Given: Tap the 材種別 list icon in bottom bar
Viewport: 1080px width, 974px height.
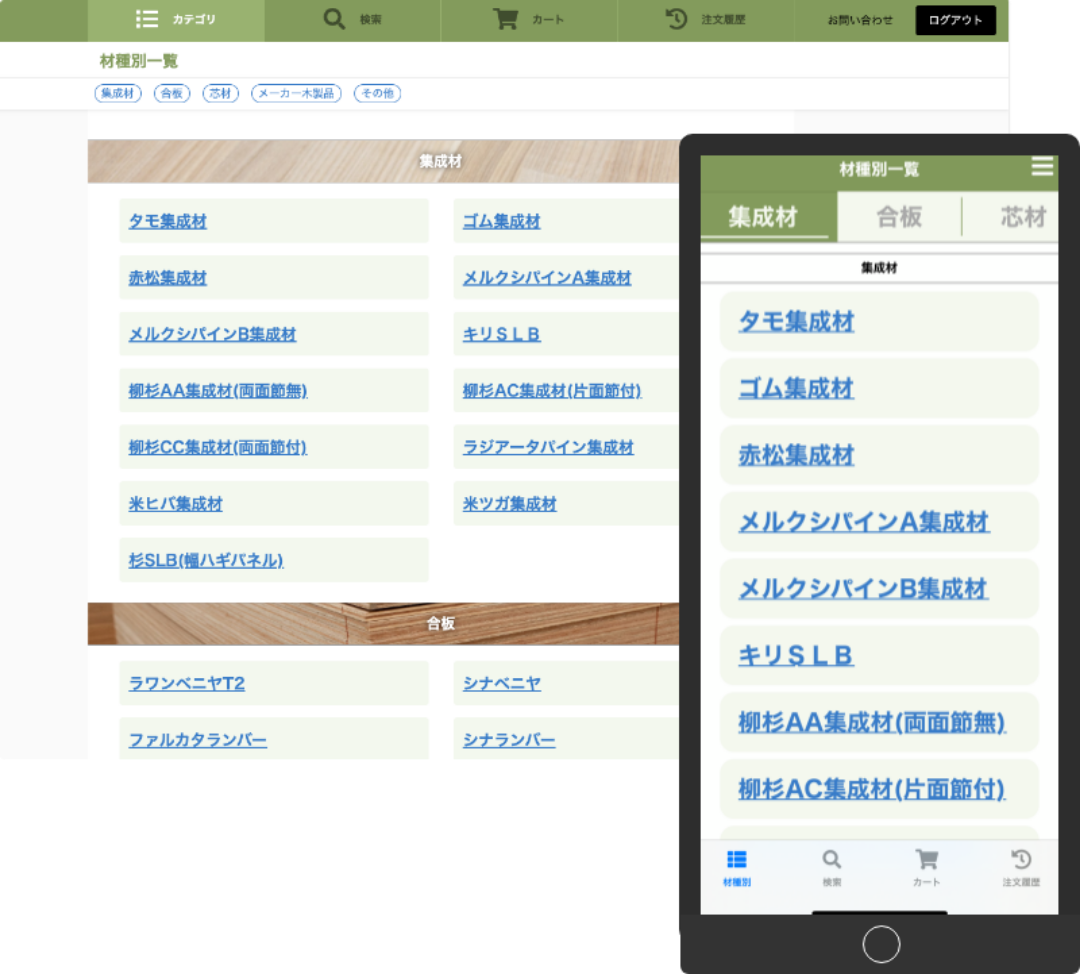Looking at the screenshot, I should click(x=736, y=859).
